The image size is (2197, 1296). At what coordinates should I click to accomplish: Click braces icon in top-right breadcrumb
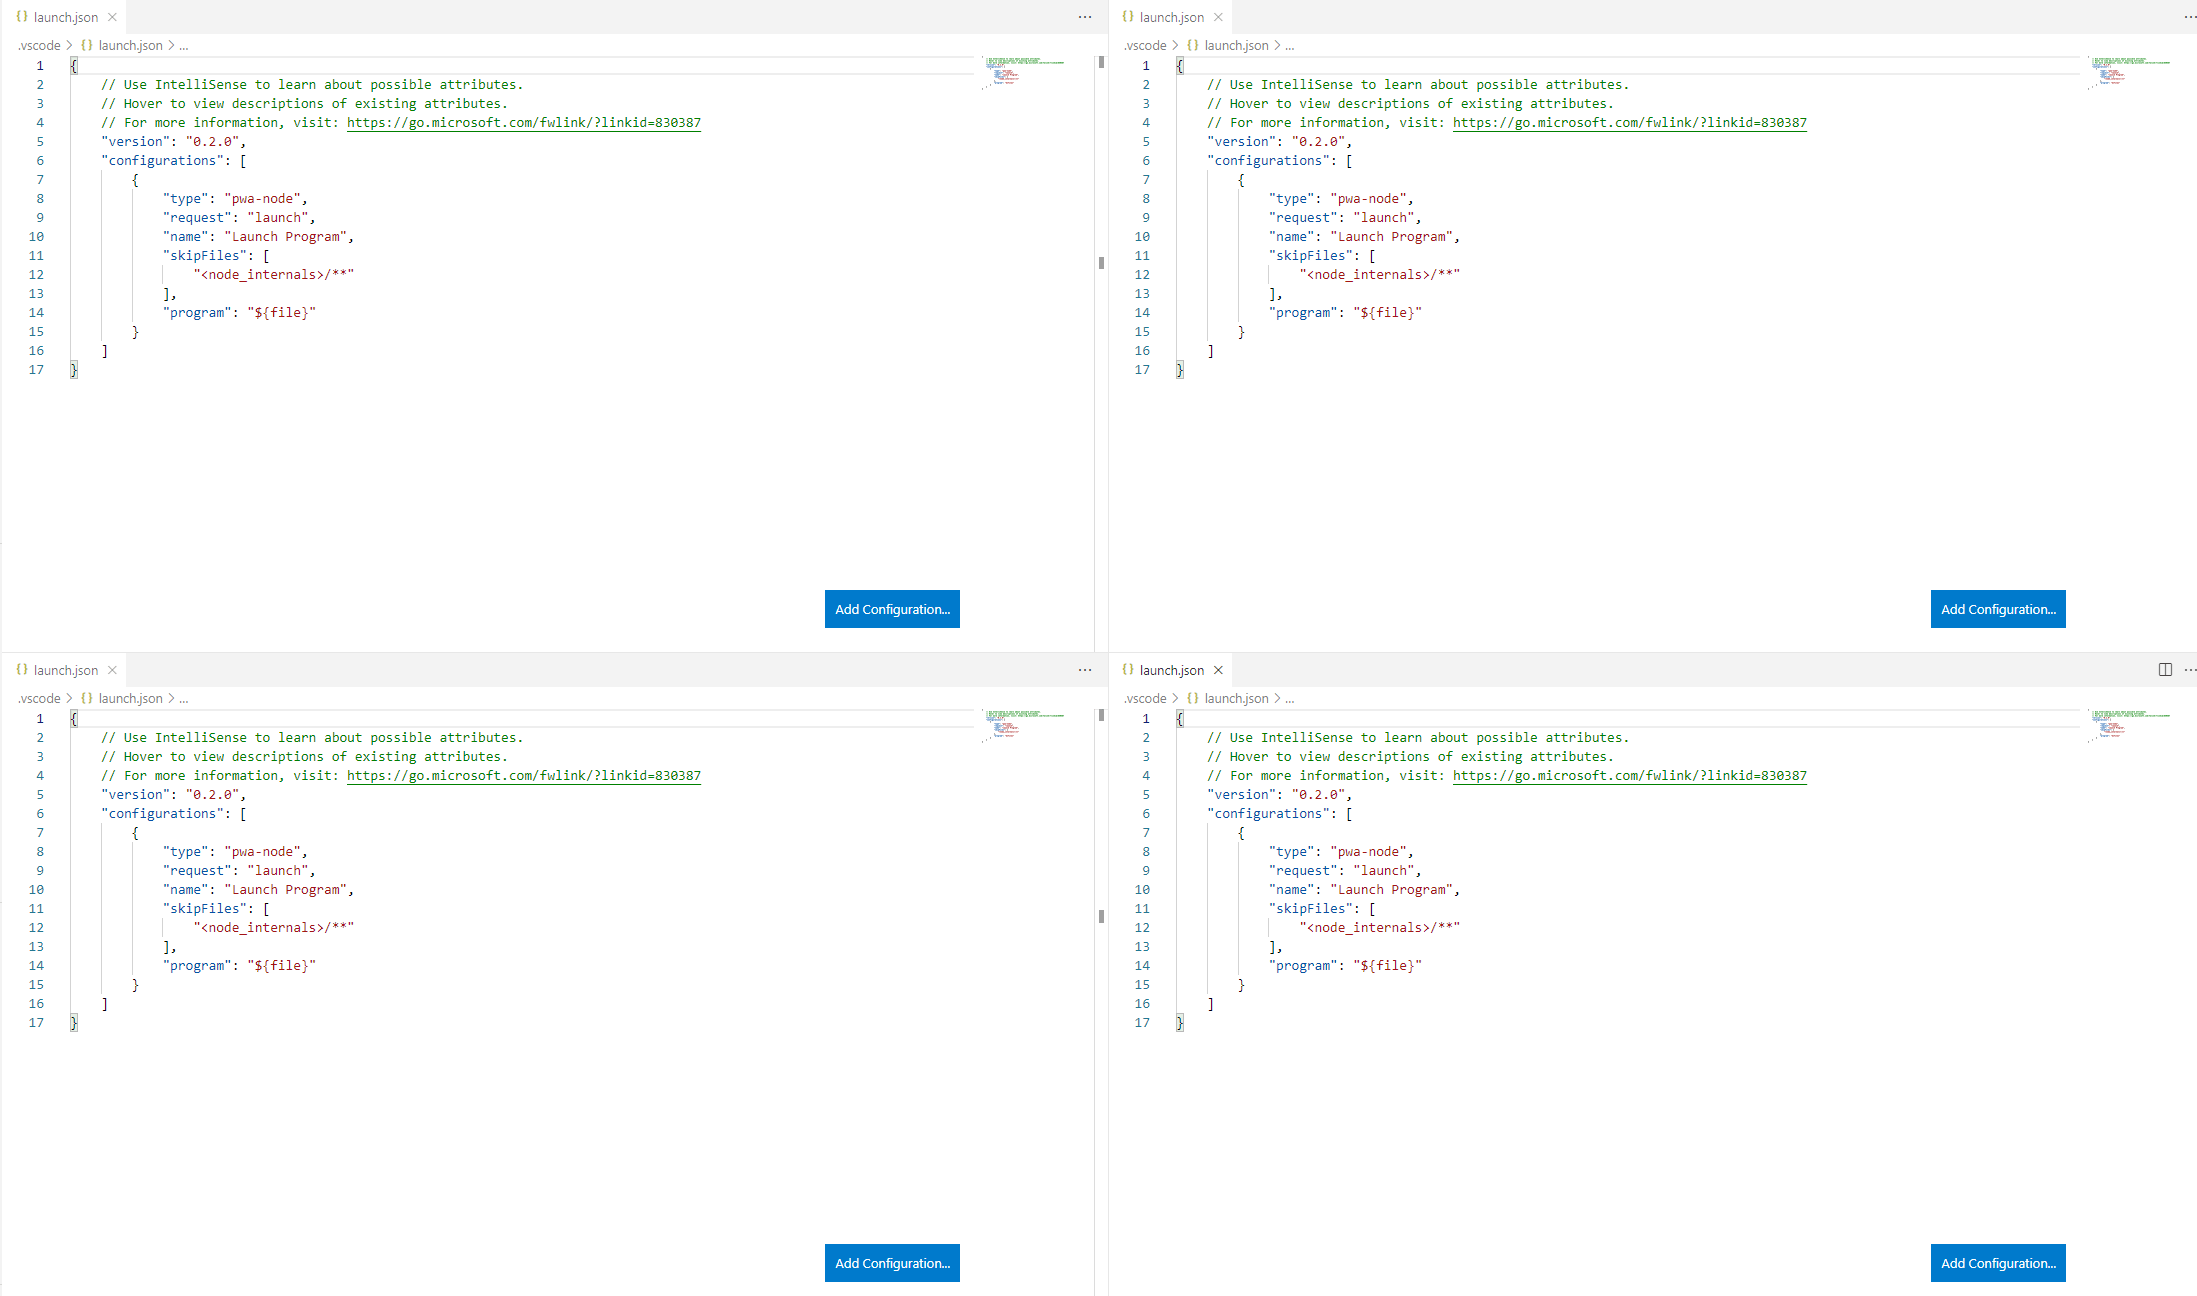coord(1193,45)
